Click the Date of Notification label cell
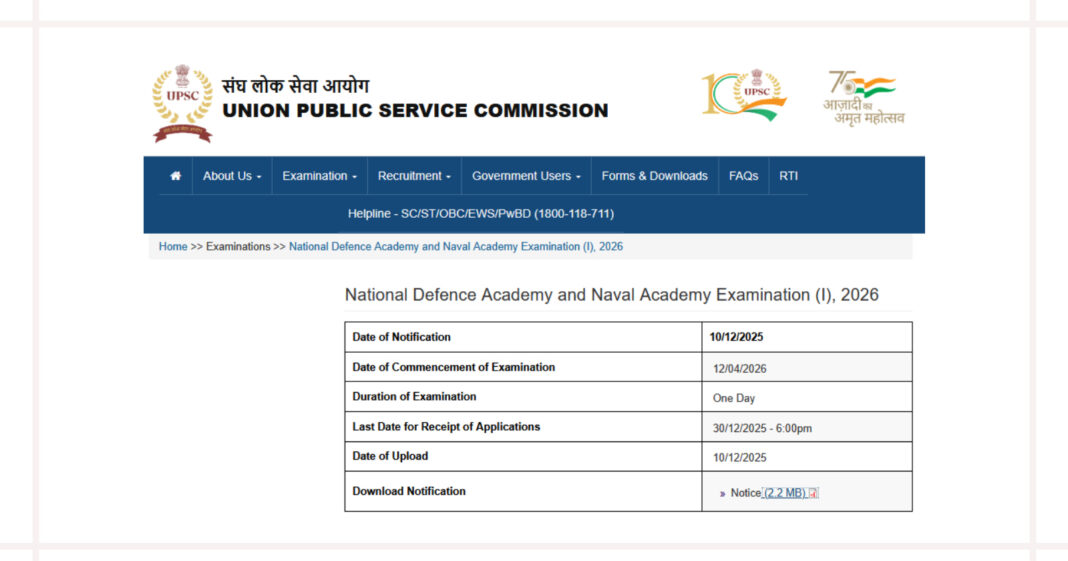The width and height of the screenshot is (1068, 561). (x=523, y=337)
